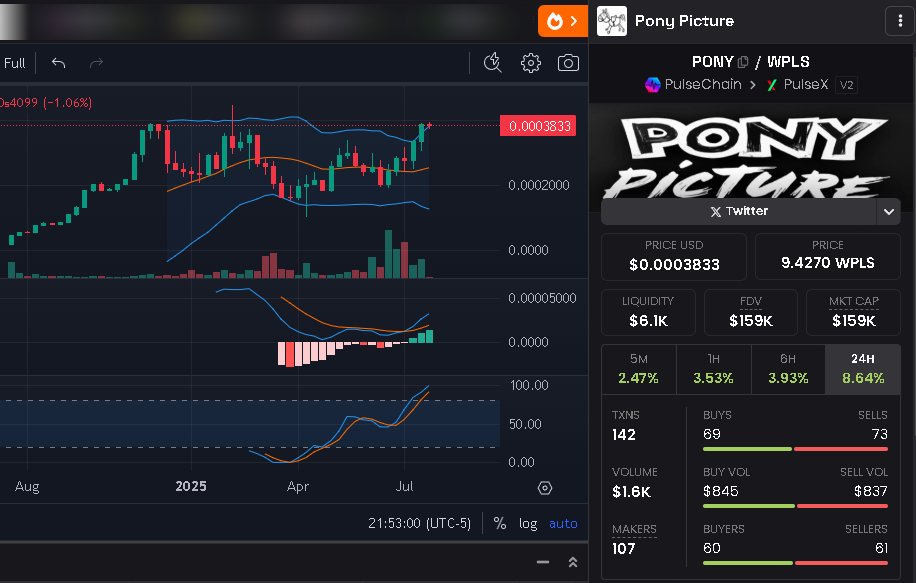Click the Pony Picture token avatar

click(612, 21)
